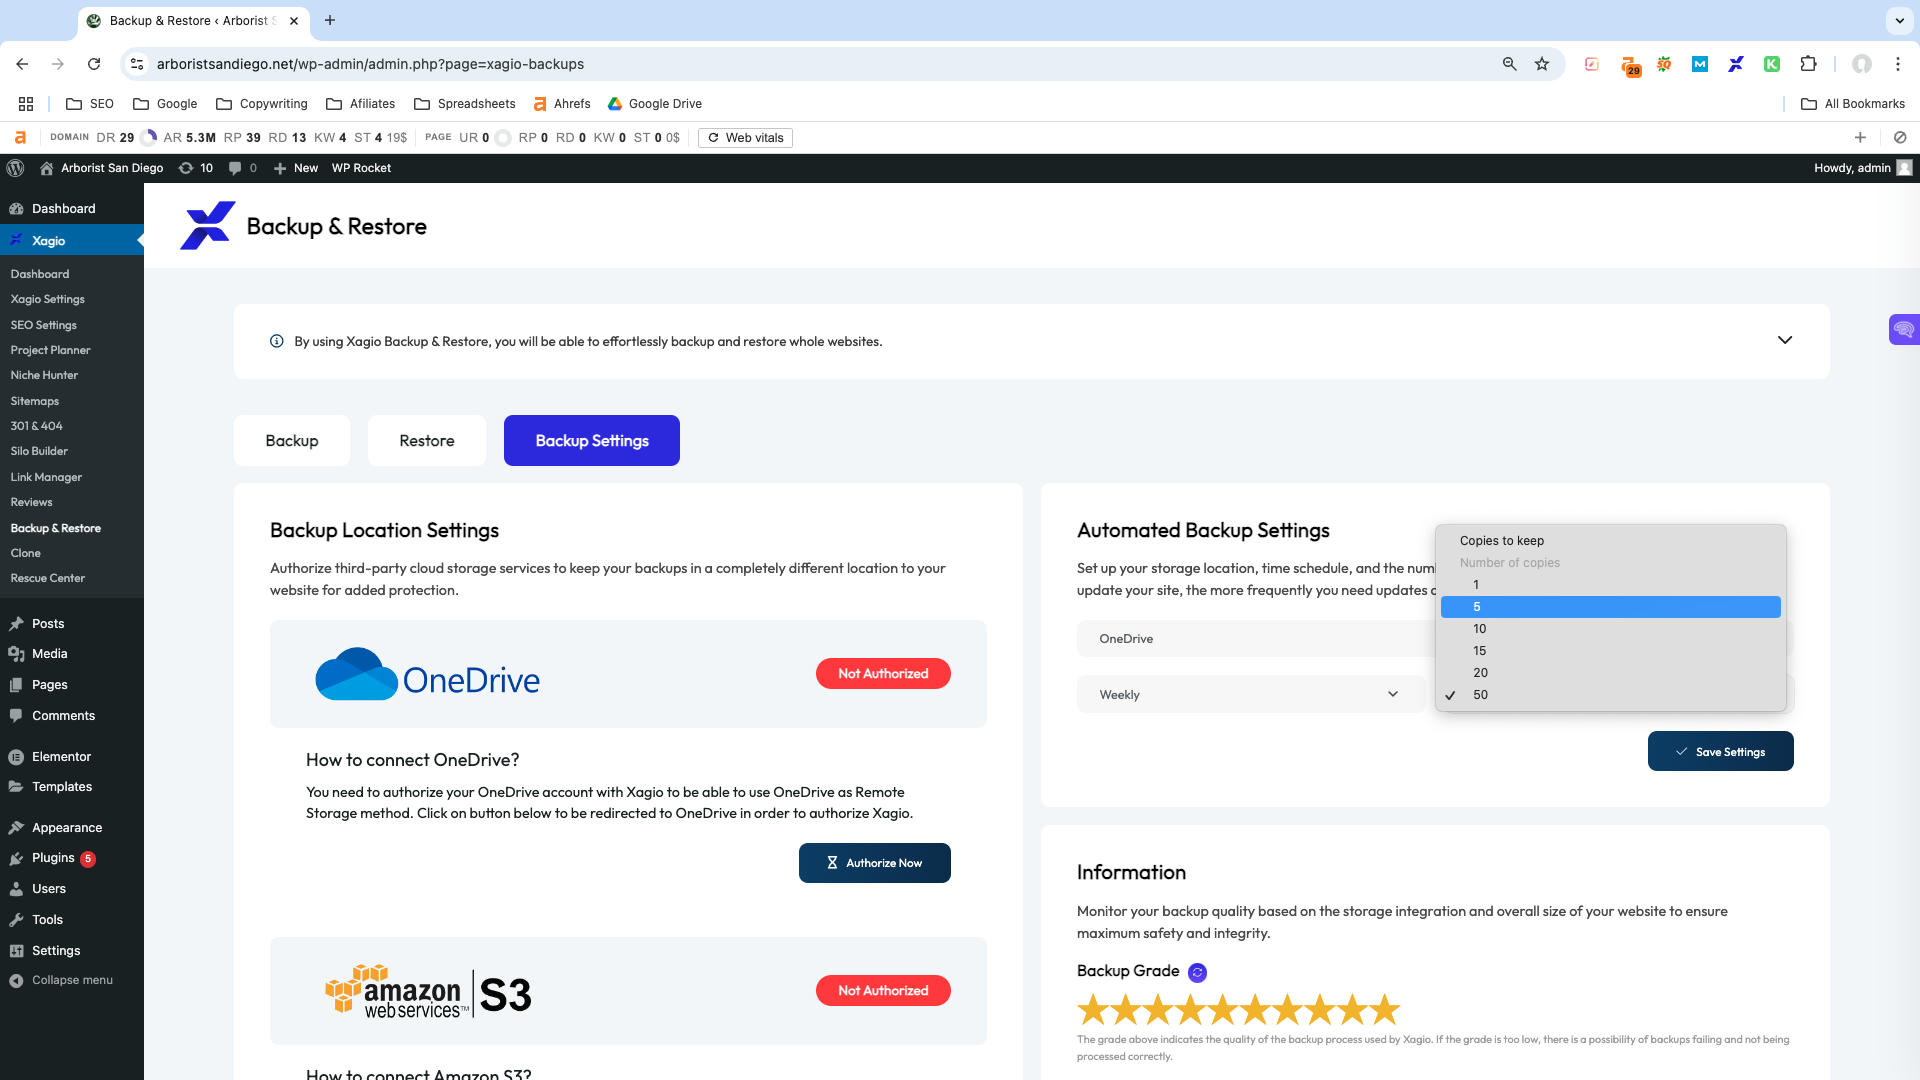Select 1 copy to keep
Viewport: 1920px width, 1080px height.
click(1610, 585)
